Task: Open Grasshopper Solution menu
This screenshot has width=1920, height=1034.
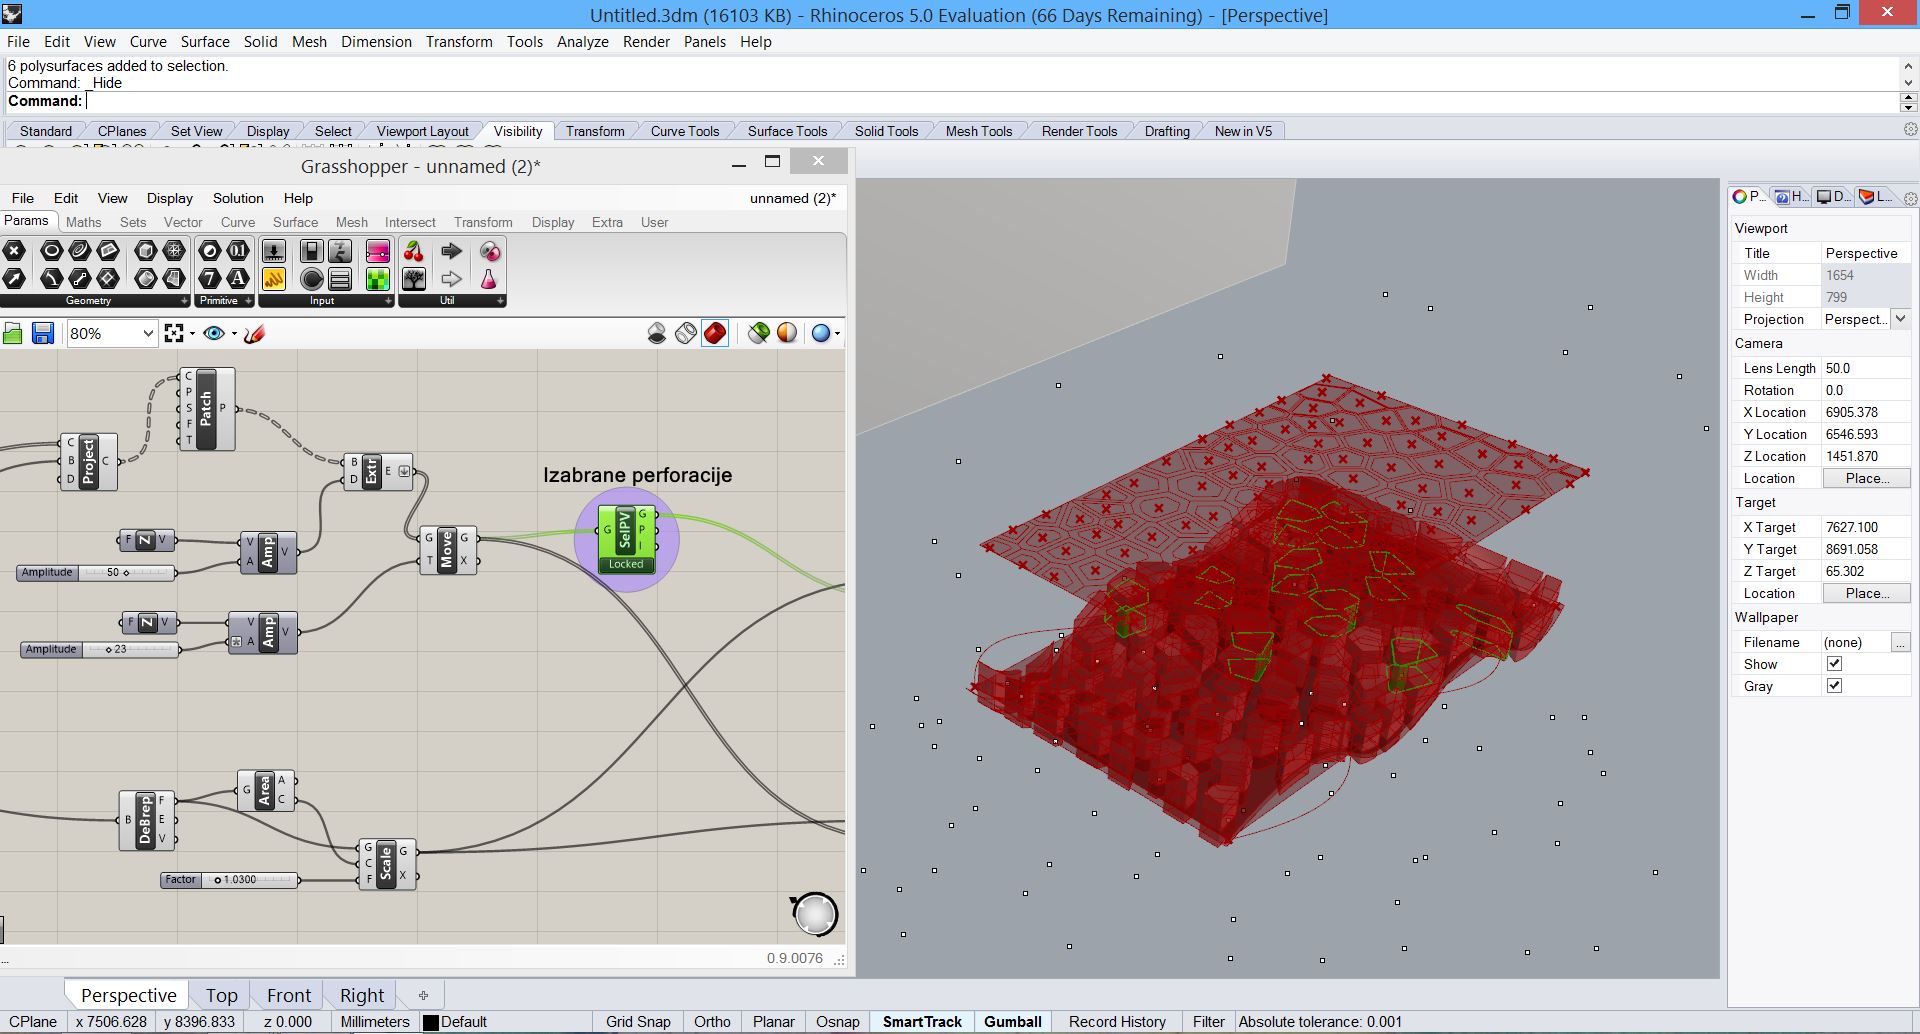Action: (x=238, y=198)
